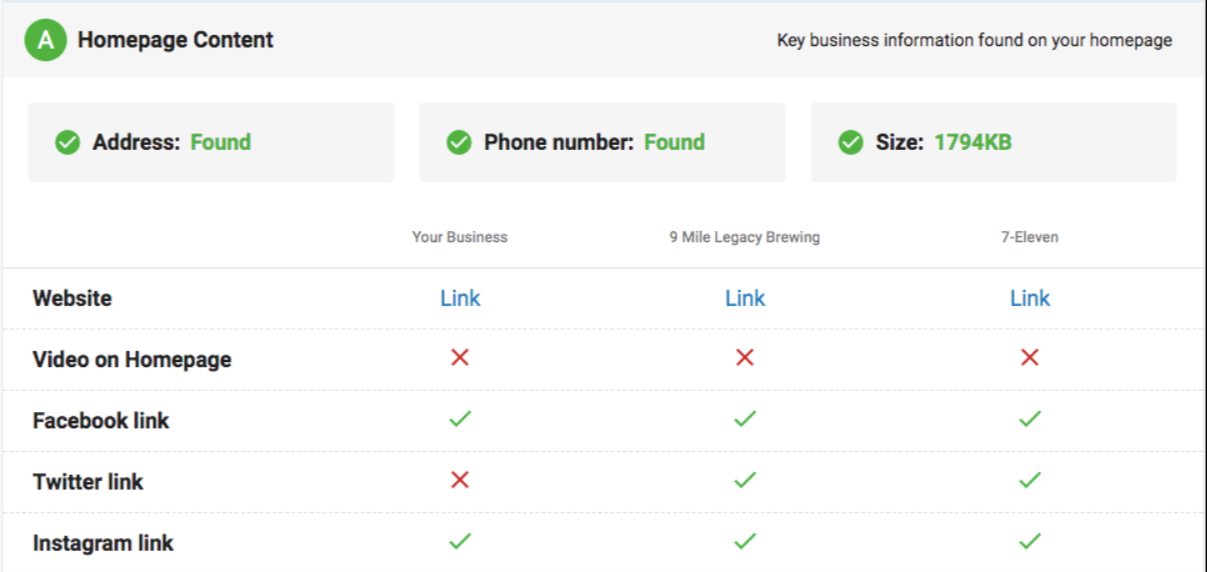Click the Size 1794KB value
This screenshot has width=1207, height=572.
point(973,142)
